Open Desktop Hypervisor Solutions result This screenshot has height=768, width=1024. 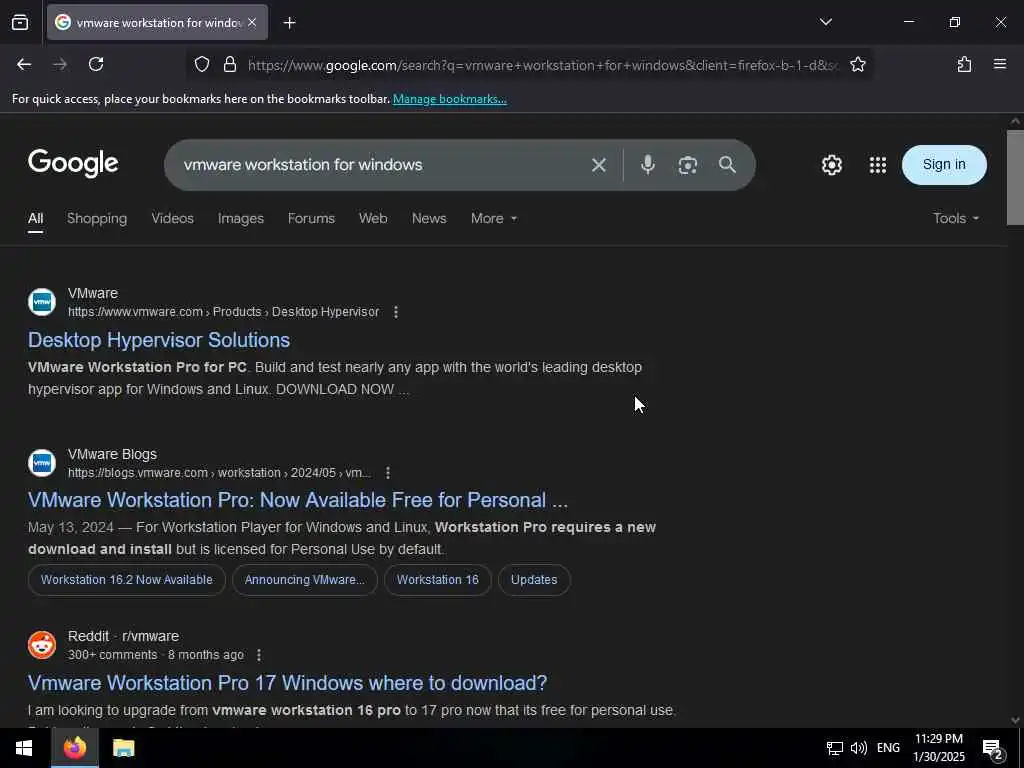159,340
